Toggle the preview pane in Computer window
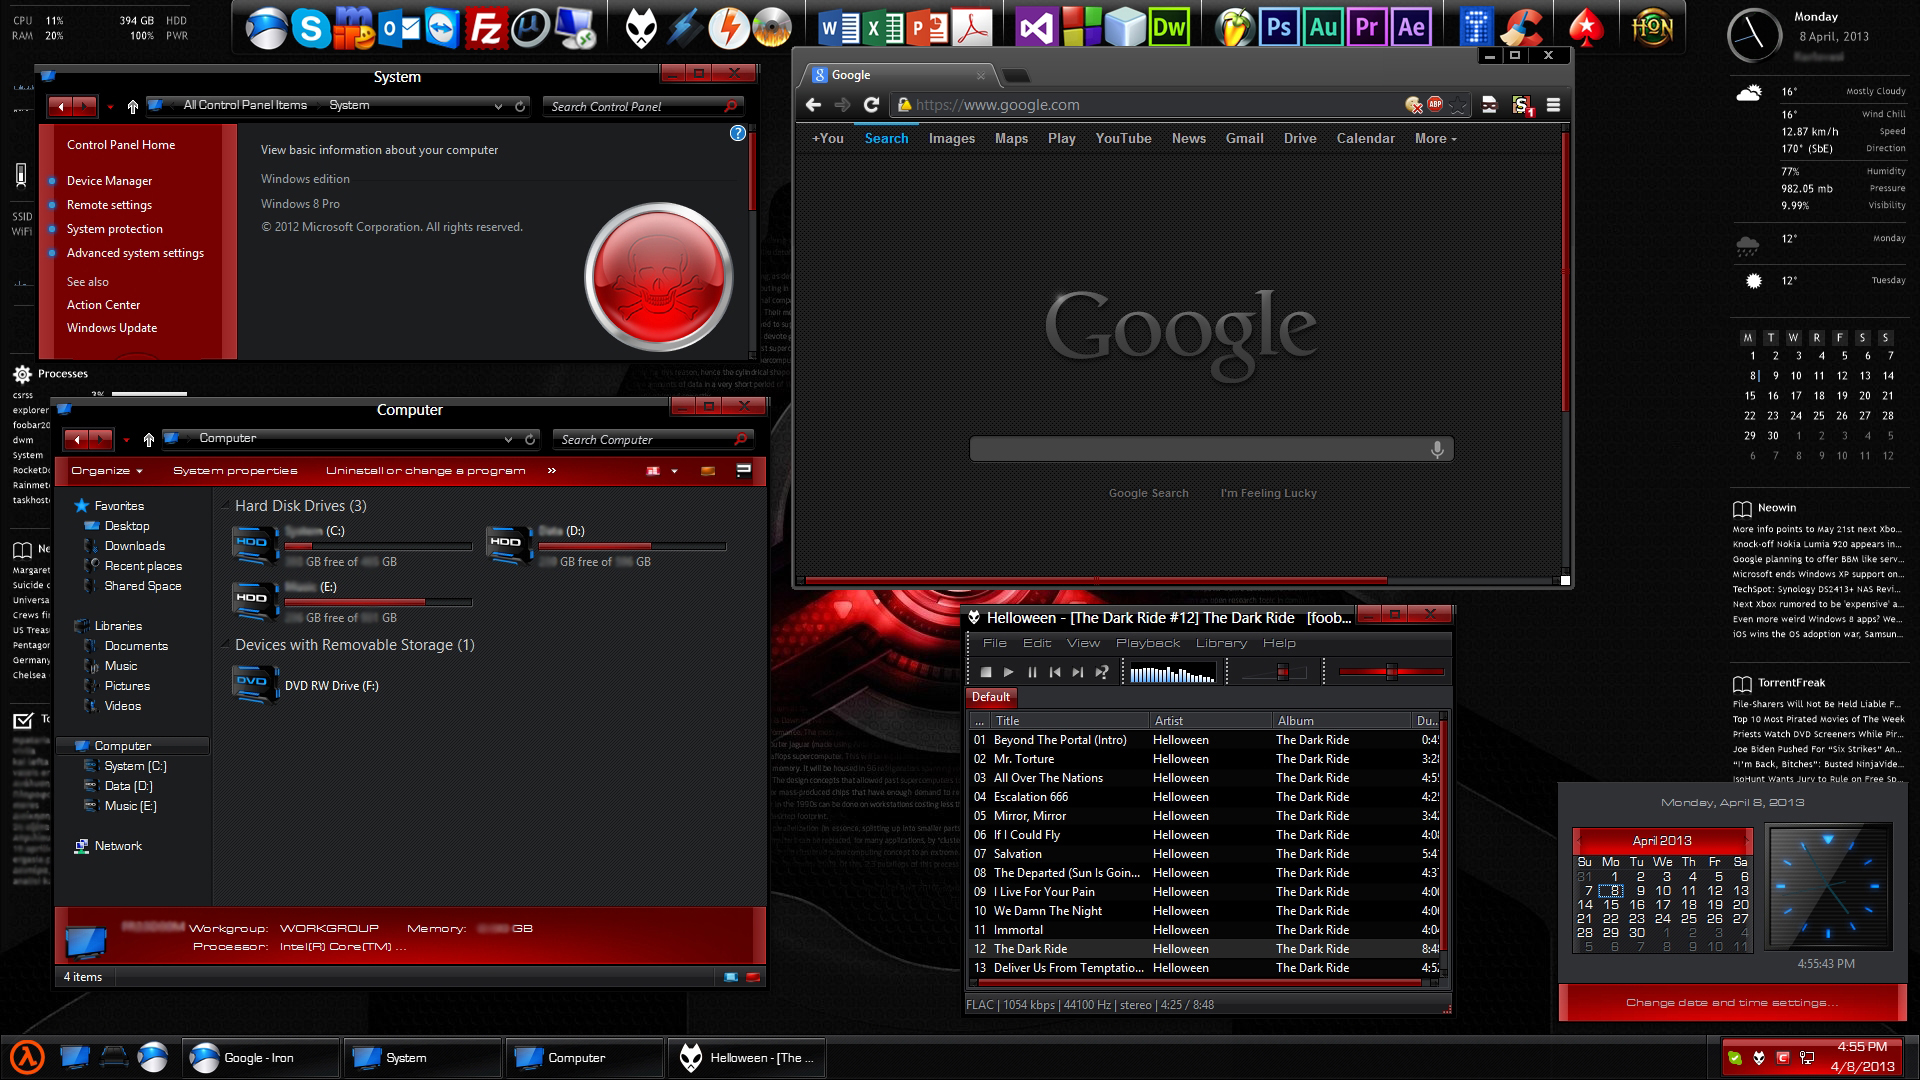1920x1080 pixels. click(708, 470)
